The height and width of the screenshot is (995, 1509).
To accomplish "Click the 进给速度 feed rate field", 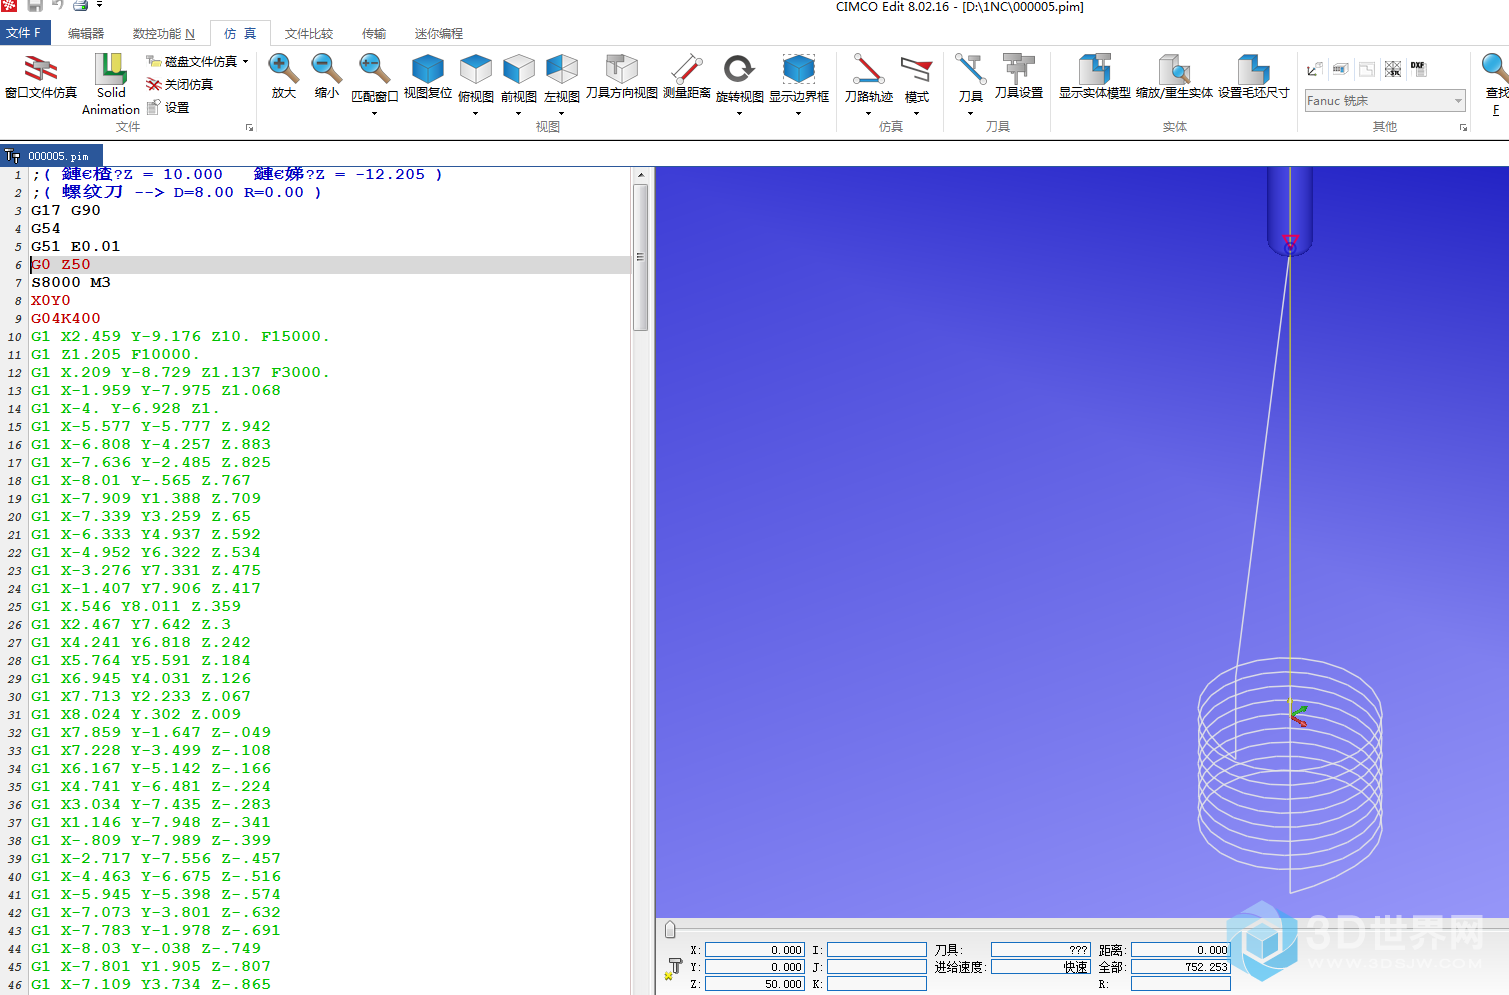I will (1040, 967).
